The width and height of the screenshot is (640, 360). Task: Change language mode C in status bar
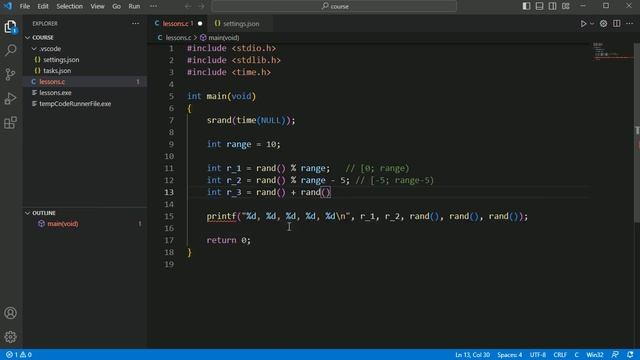[576, 355]
